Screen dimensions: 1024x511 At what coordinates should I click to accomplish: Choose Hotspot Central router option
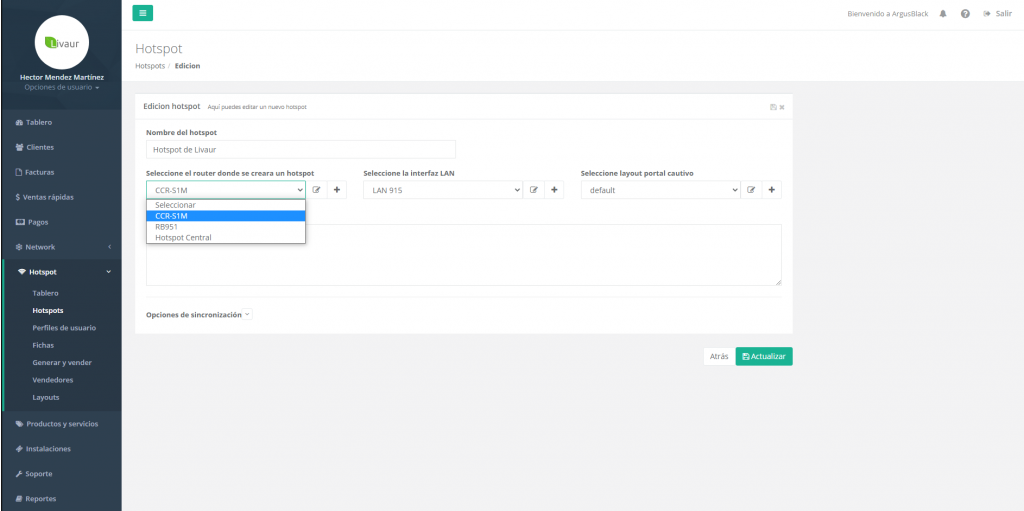[x=183, y=238]
